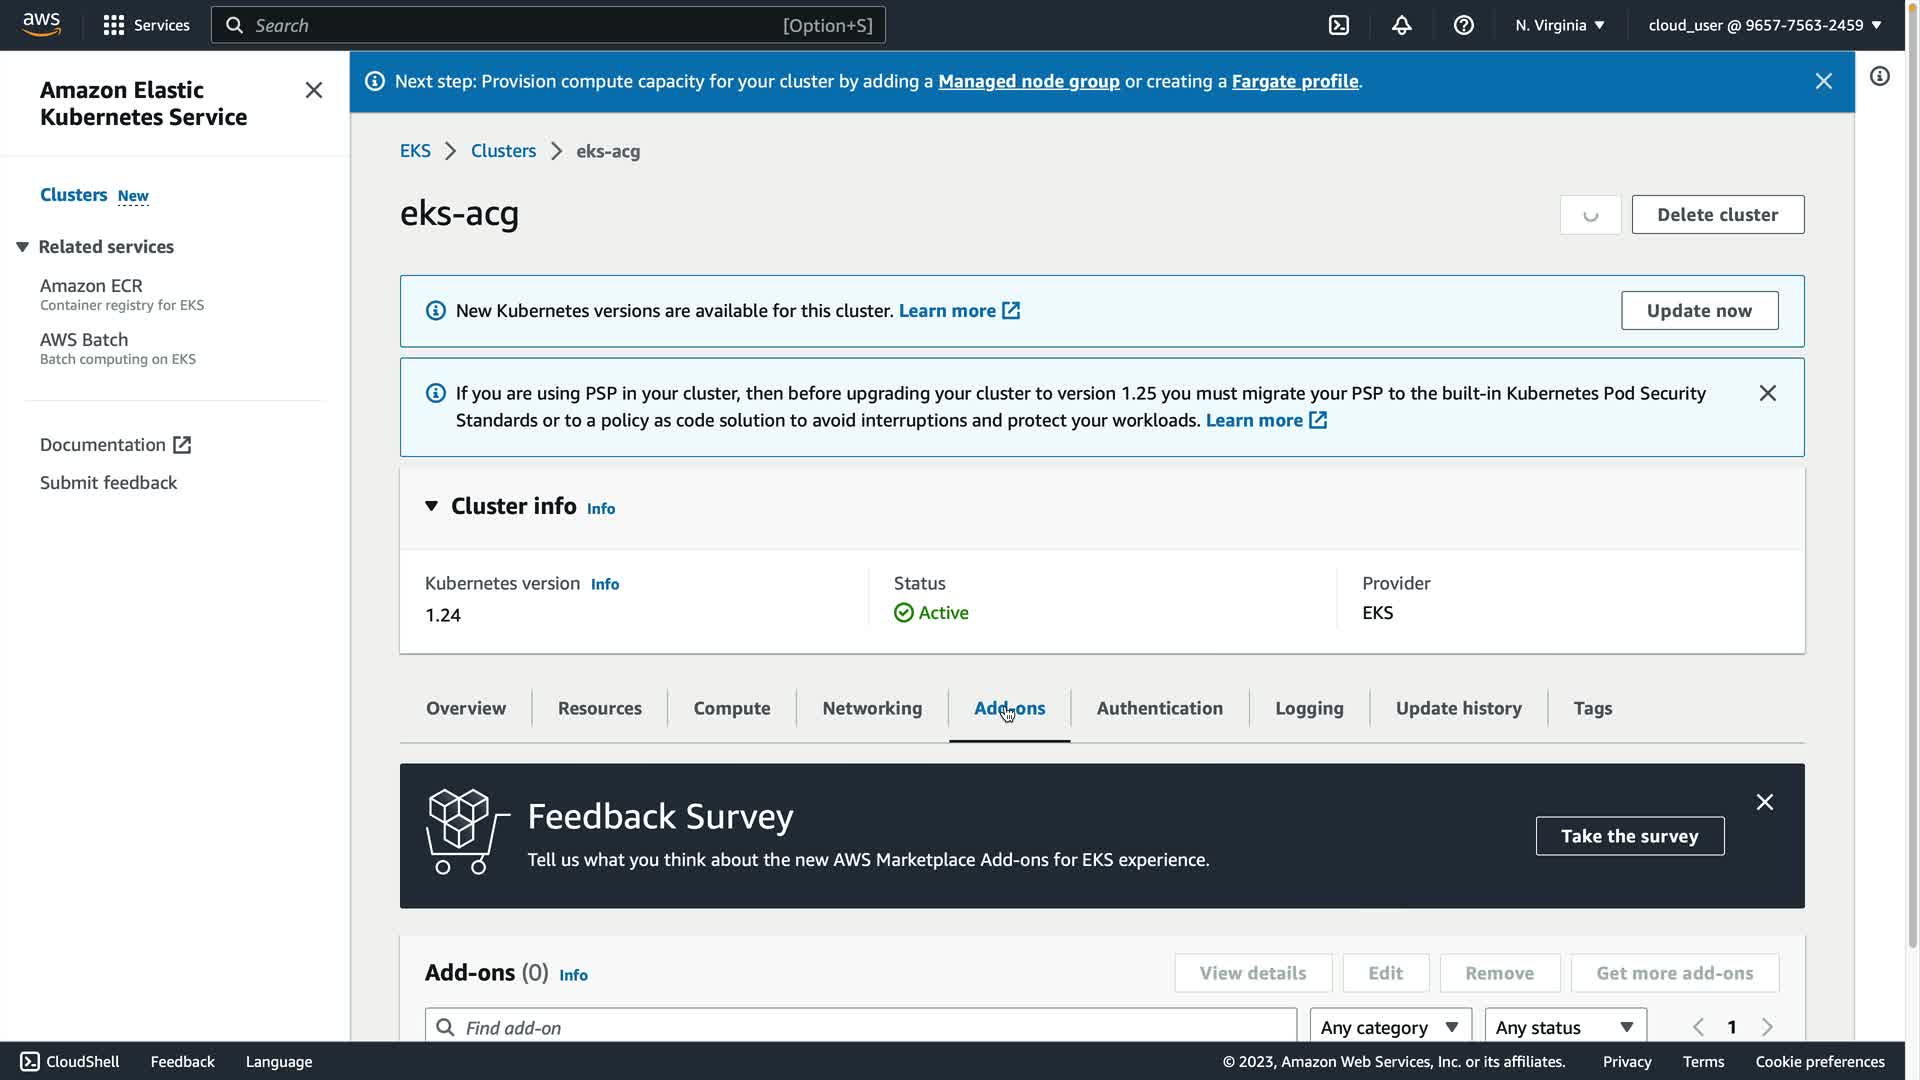
Task: Open the info panel icon at right edge
Action: point(1880,77)
